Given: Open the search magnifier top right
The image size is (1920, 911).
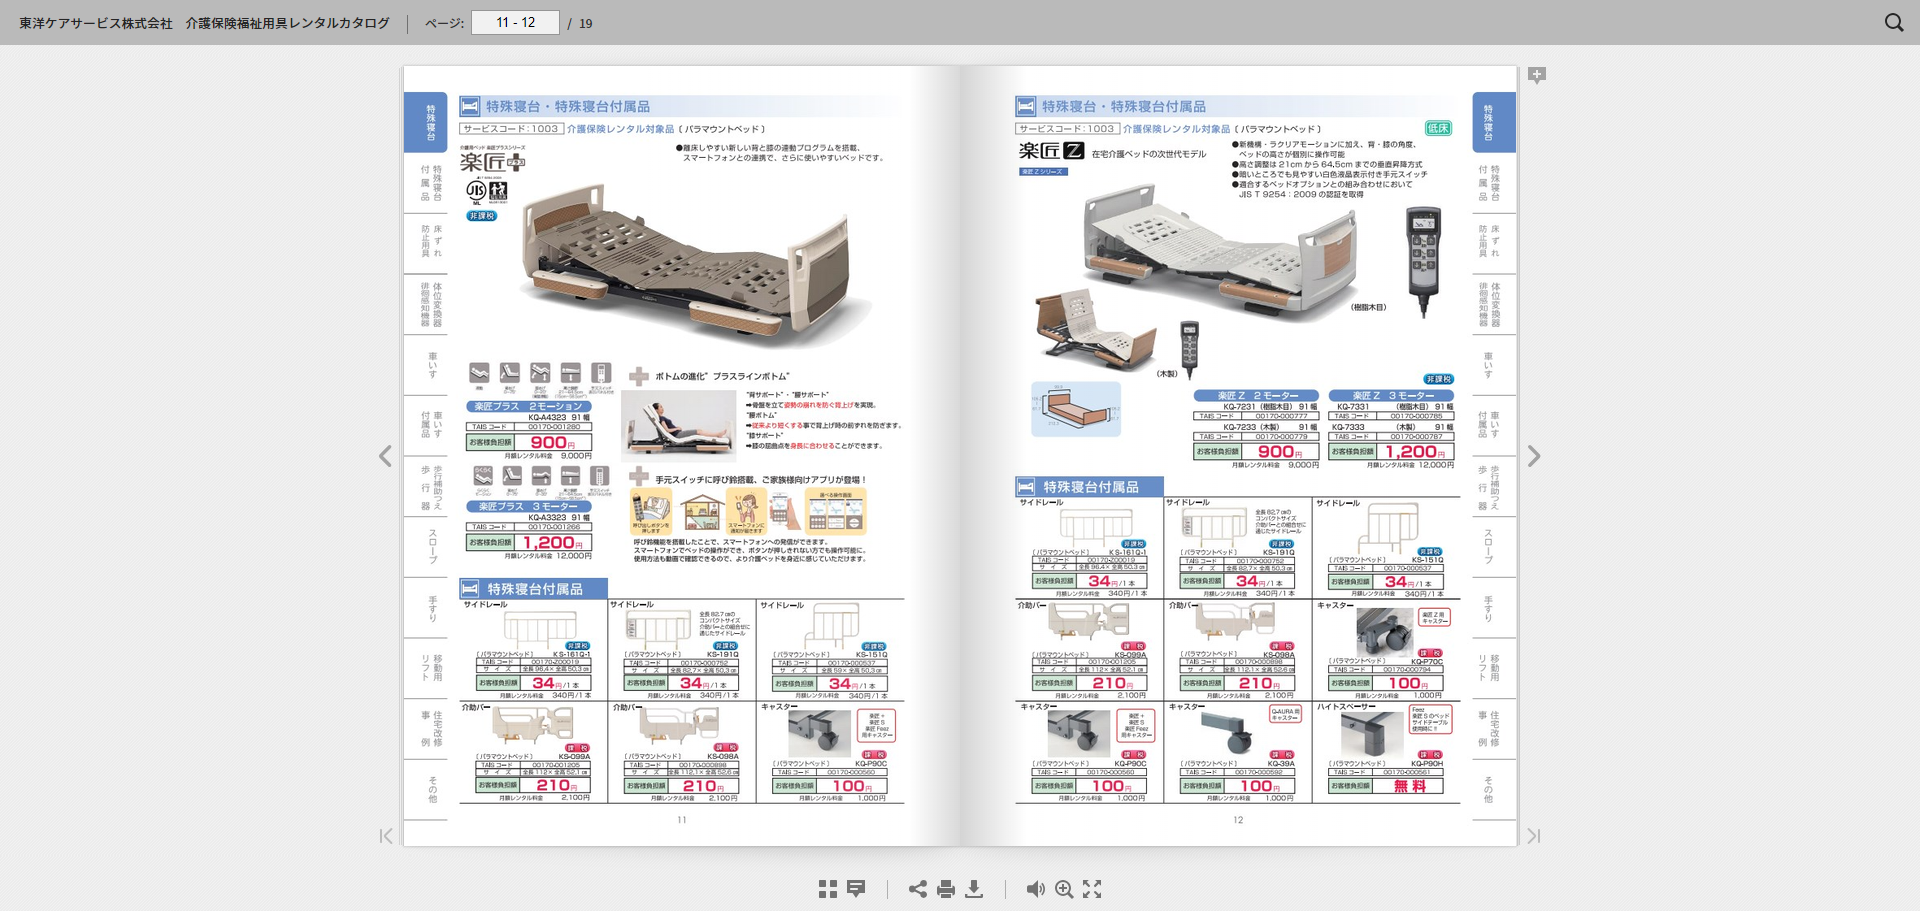Looking at the screenshot, I should [x=1893, y=22].
